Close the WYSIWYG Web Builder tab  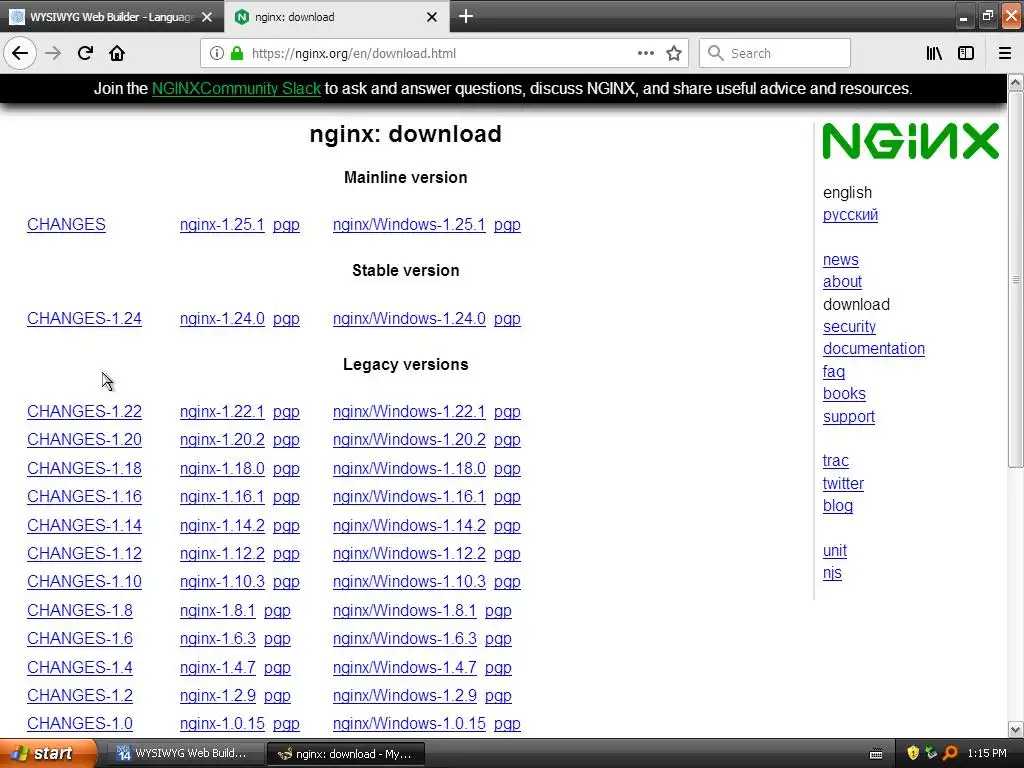207,17
